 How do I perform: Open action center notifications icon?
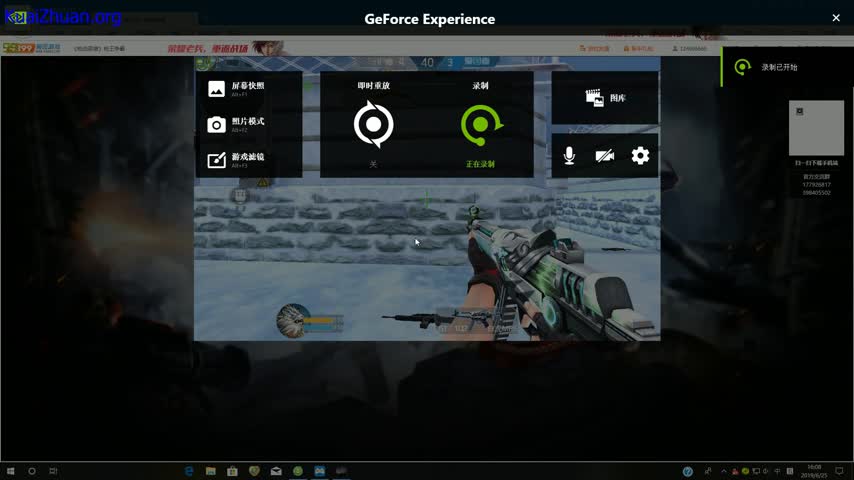coord(839,471)
